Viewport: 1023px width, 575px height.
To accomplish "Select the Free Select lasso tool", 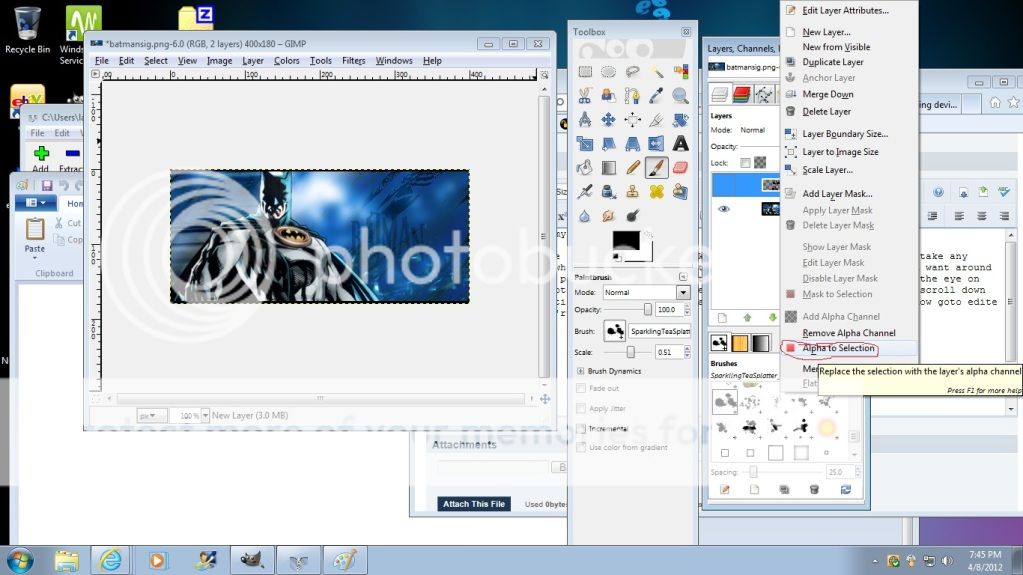I will tap(632, 72).
